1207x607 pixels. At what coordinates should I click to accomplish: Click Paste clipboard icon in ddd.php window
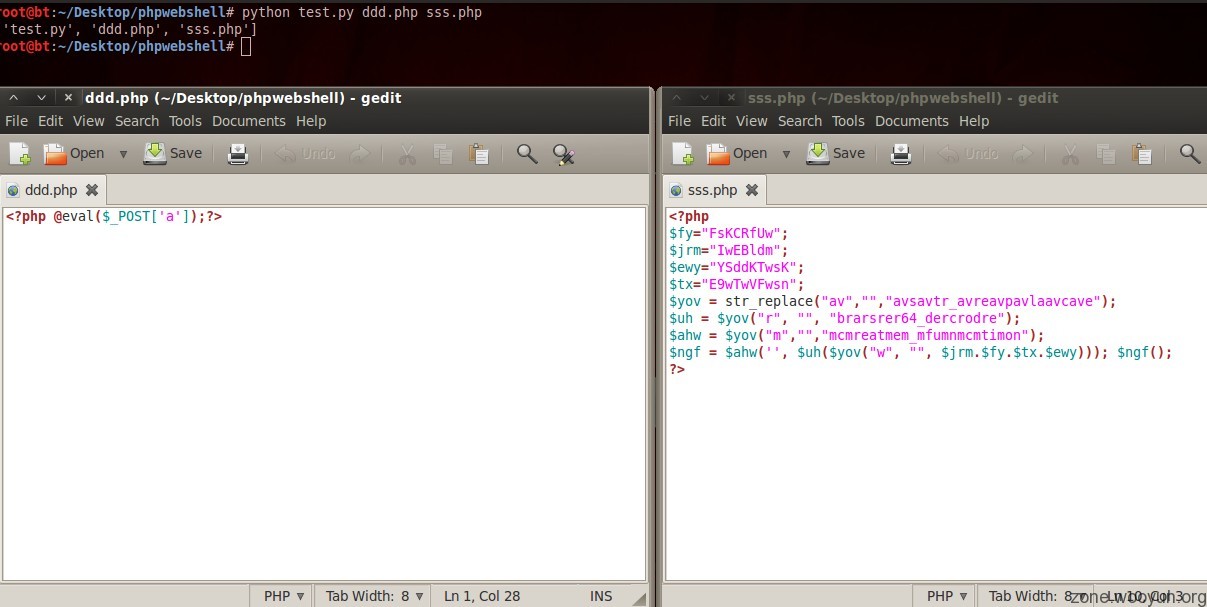point(479,153)
